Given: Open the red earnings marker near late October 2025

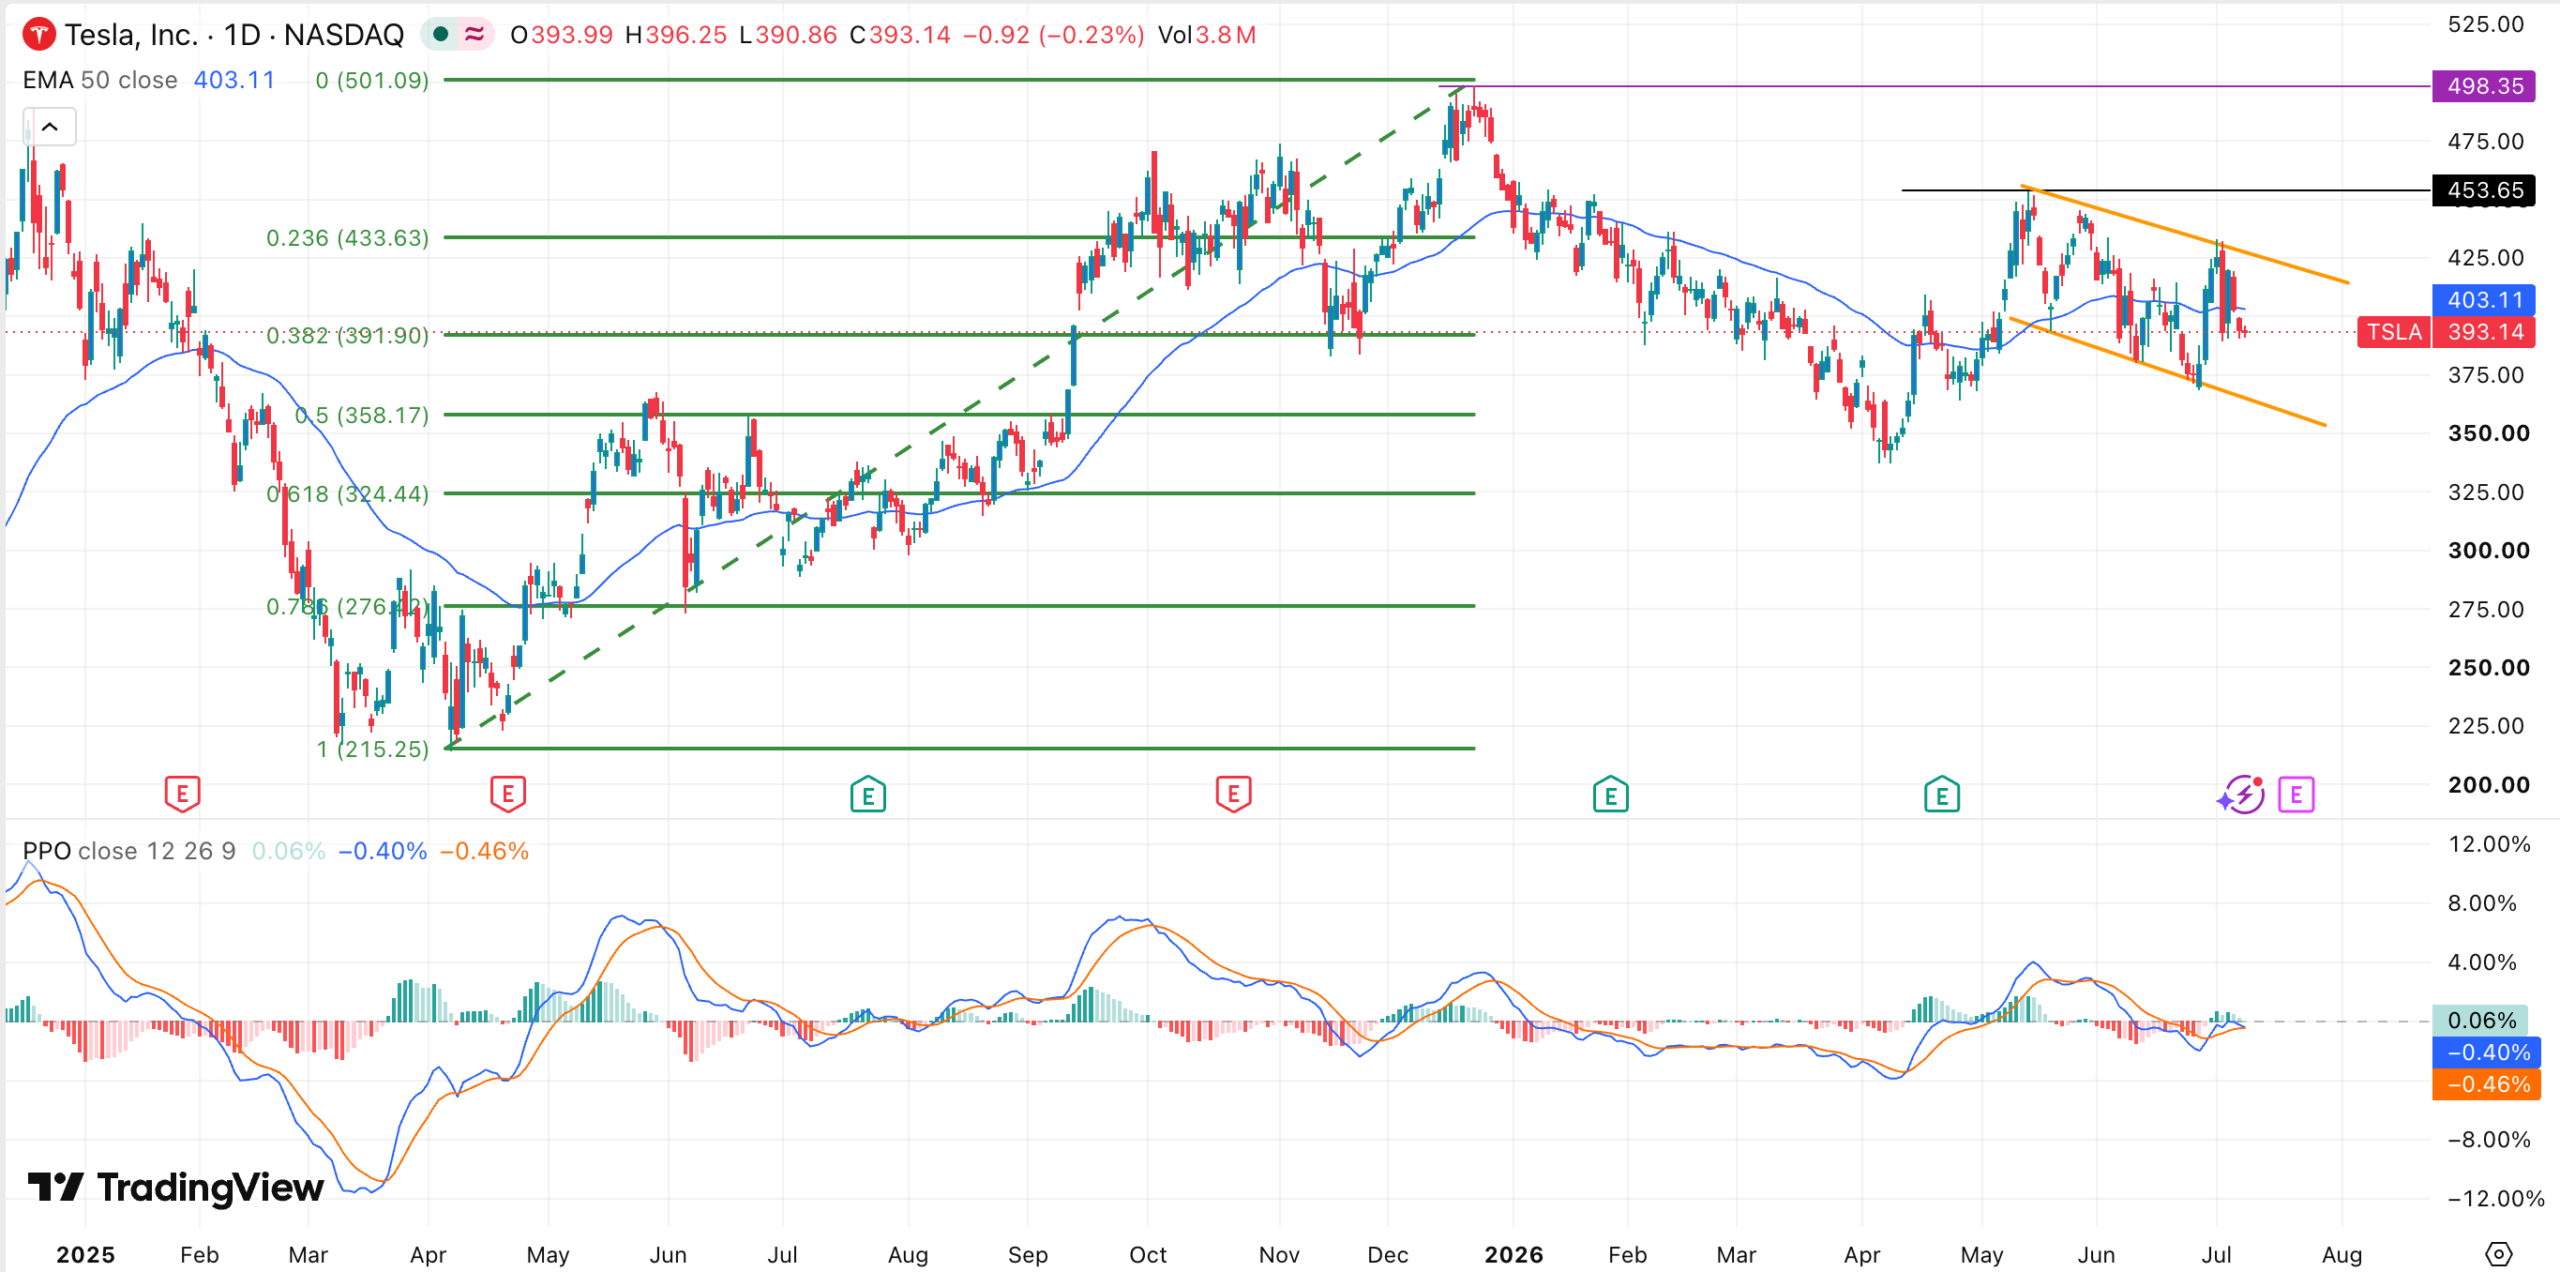Looking at the screenshot, I should point(1234,795).
